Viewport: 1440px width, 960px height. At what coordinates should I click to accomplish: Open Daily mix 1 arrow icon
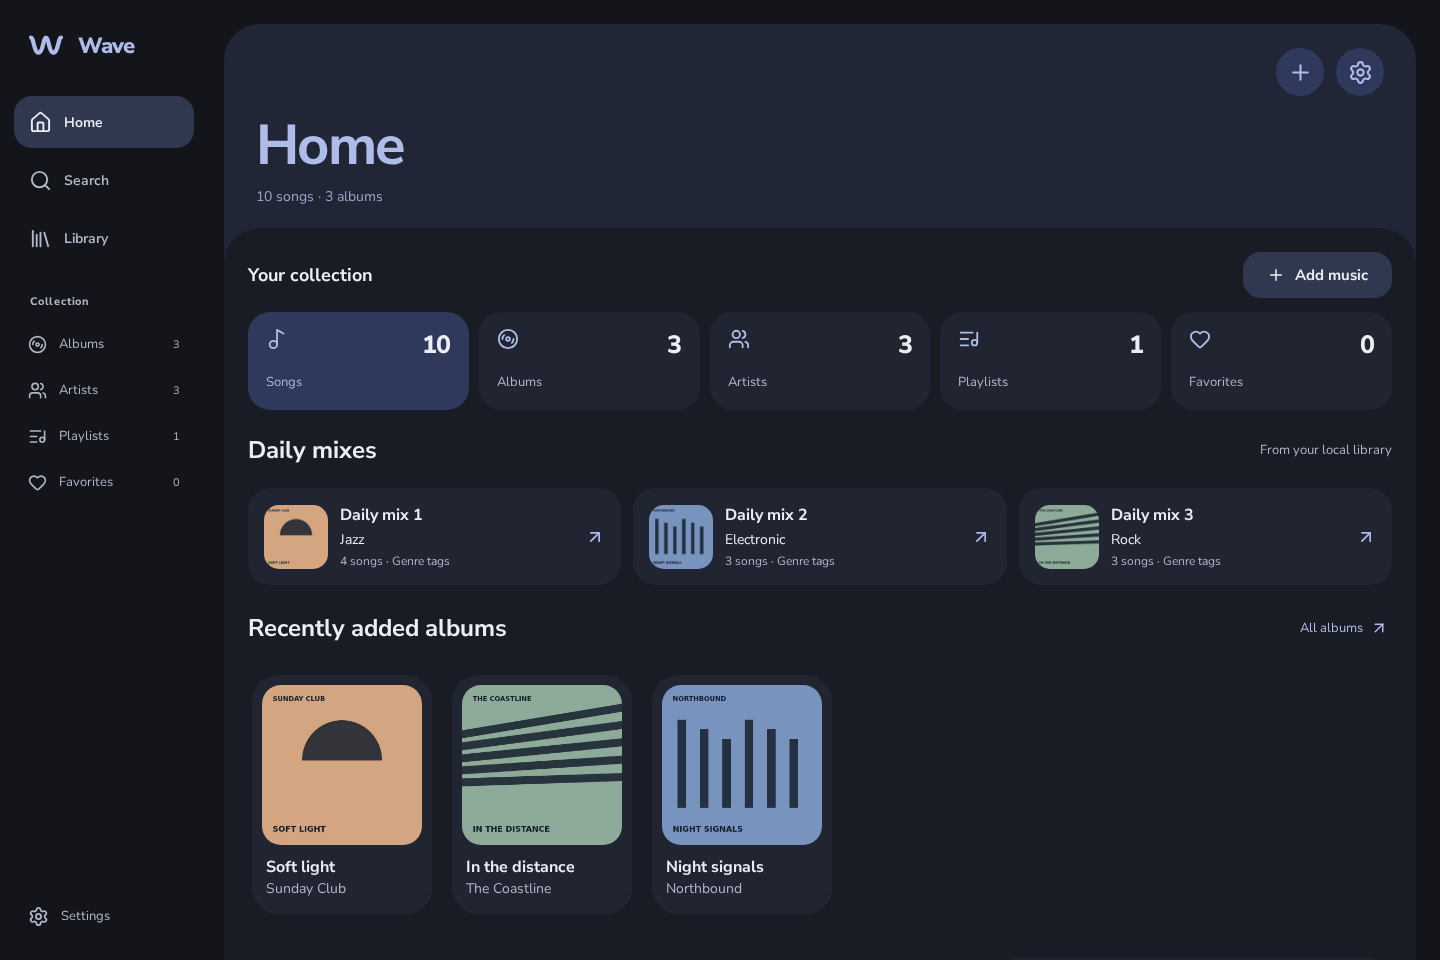(595, 537)
